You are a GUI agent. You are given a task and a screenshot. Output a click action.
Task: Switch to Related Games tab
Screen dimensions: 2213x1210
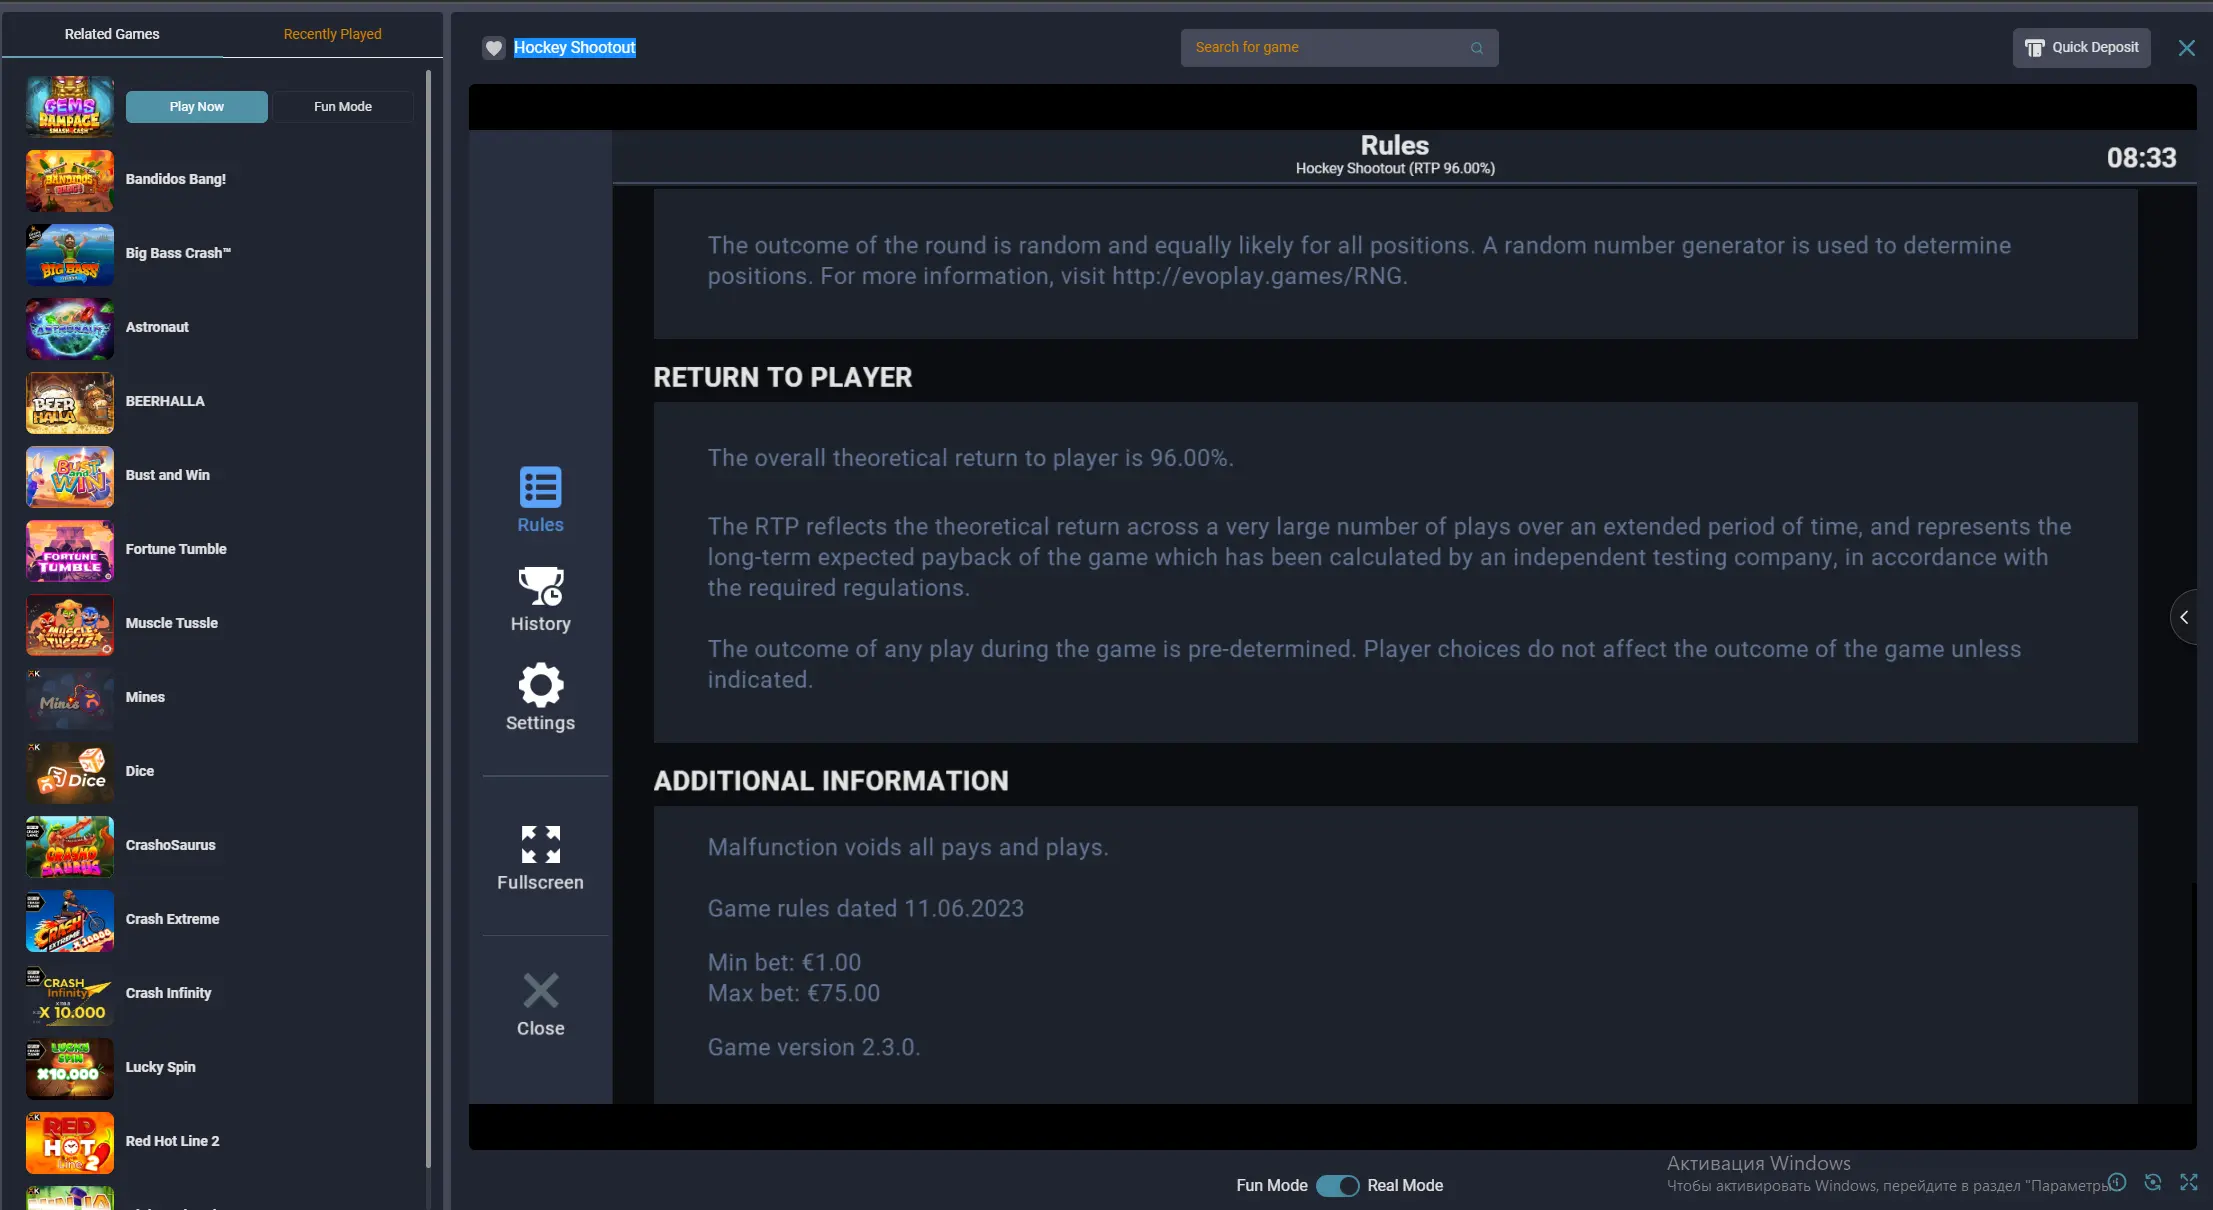click(112, 34)
